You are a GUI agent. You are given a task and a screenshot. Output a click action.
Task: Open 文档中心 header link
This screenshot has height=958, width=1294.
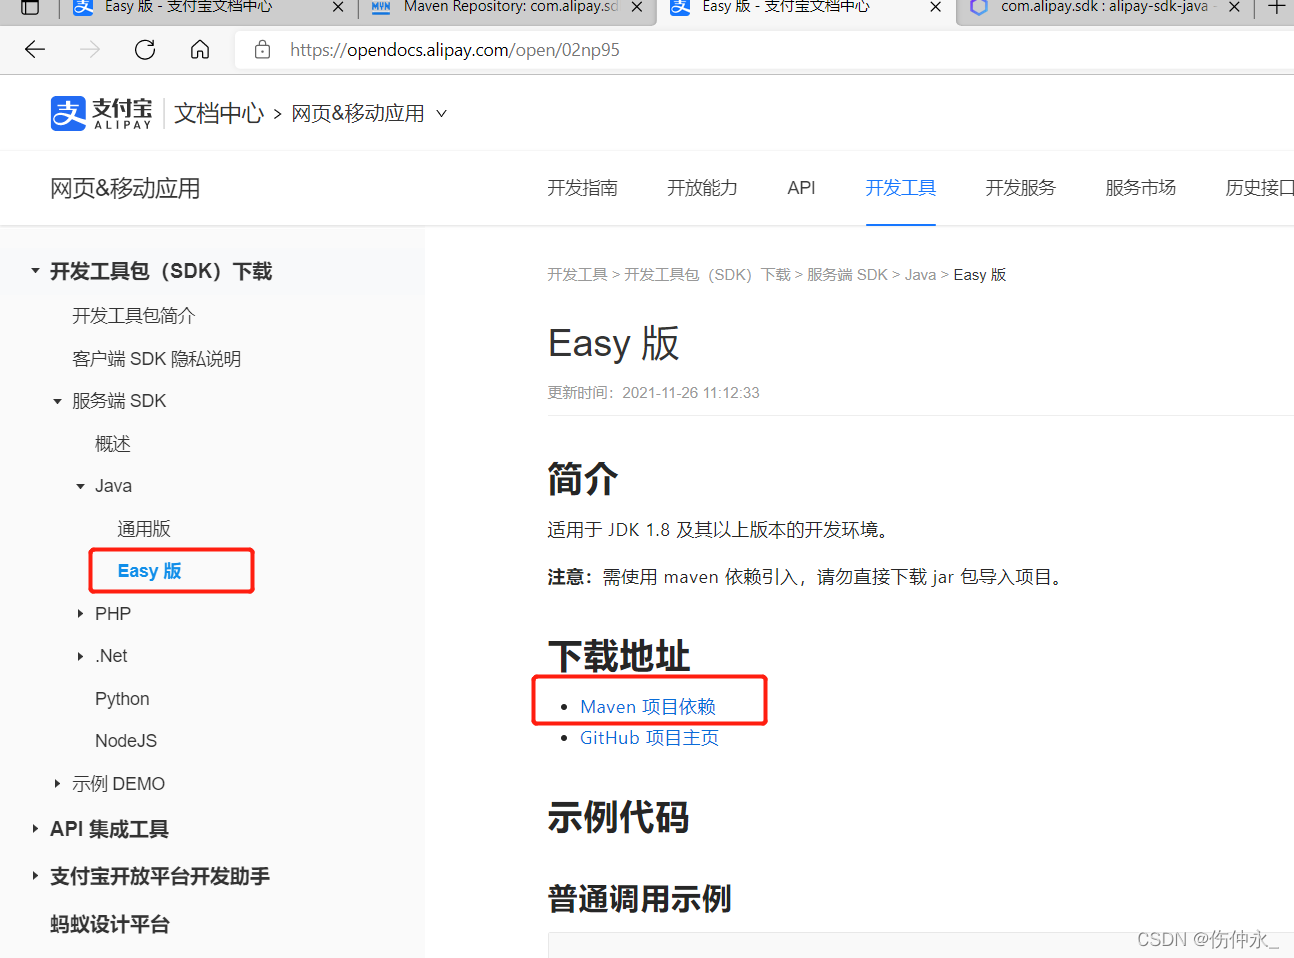pyautogui.click(x=219, y=113)
